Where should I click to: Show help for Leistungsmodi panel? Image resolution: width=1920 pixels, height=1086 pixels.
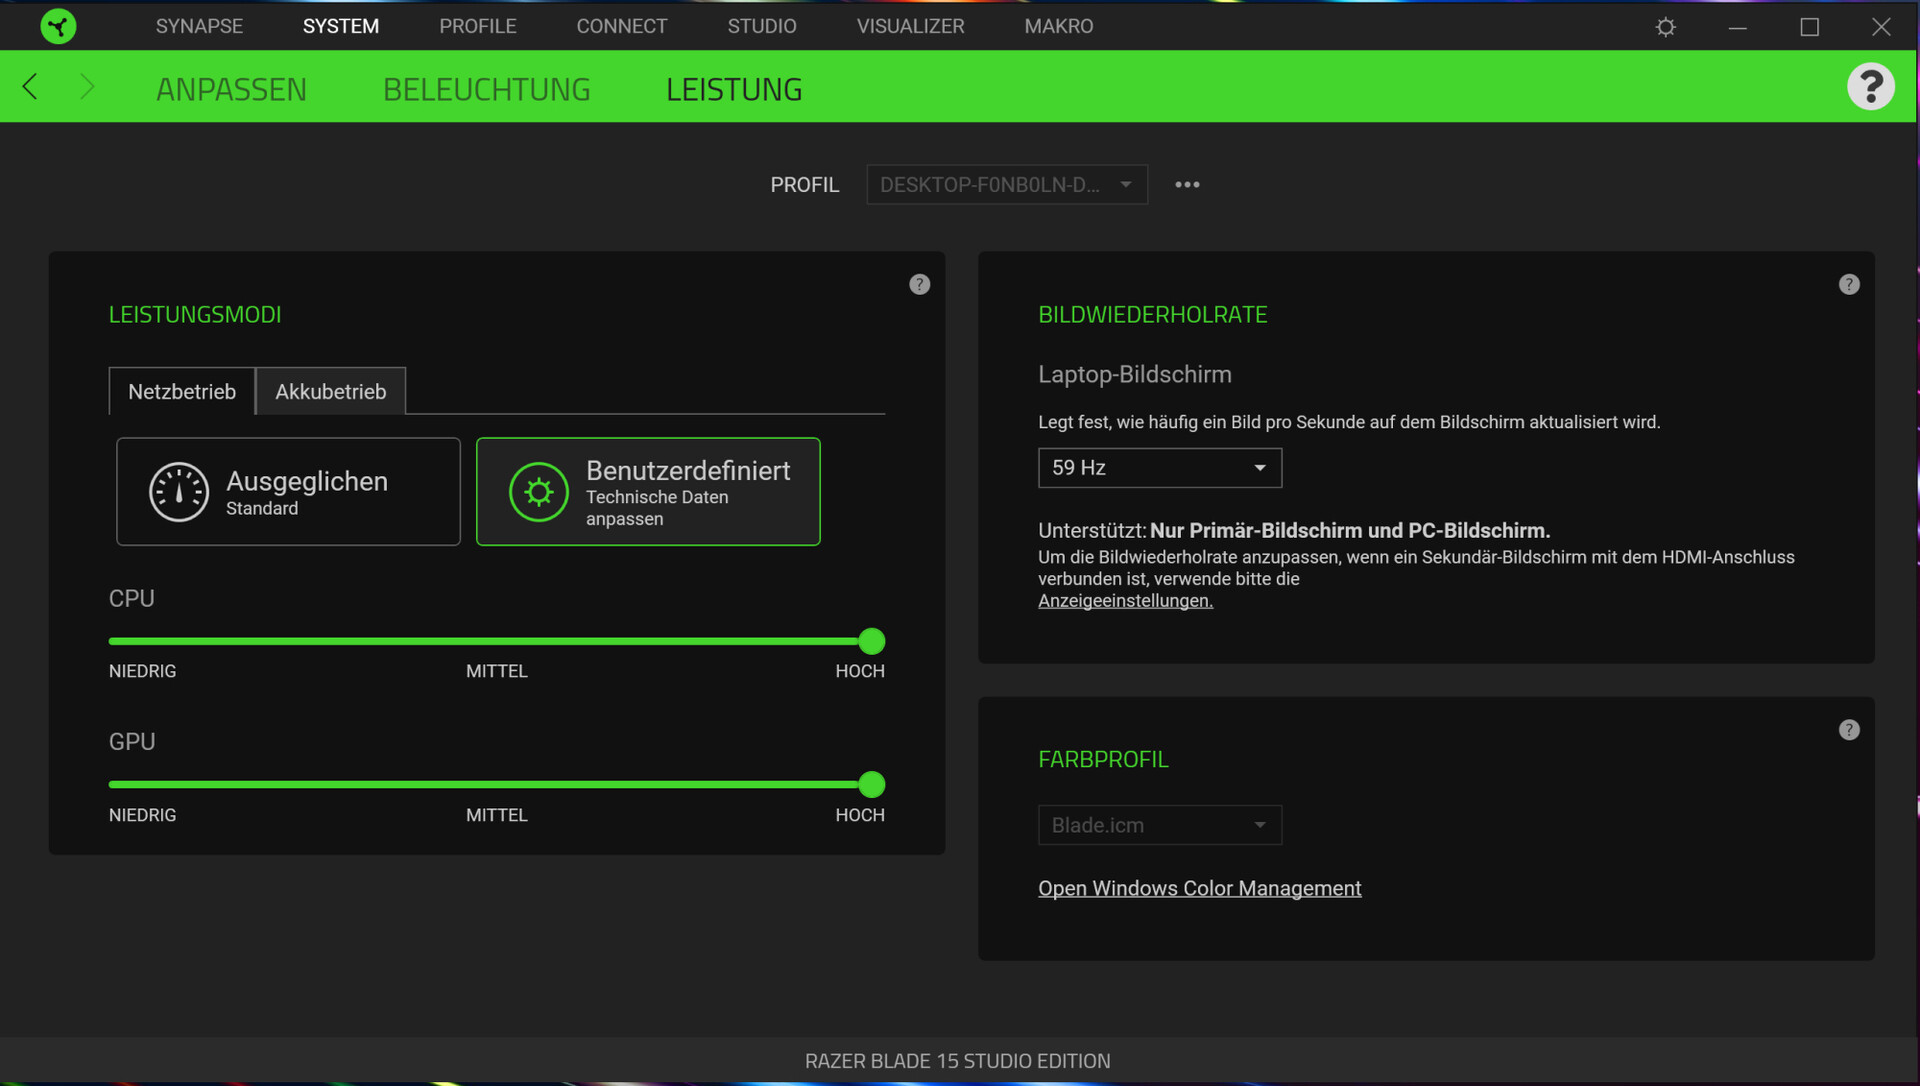(x=919, y=285)
